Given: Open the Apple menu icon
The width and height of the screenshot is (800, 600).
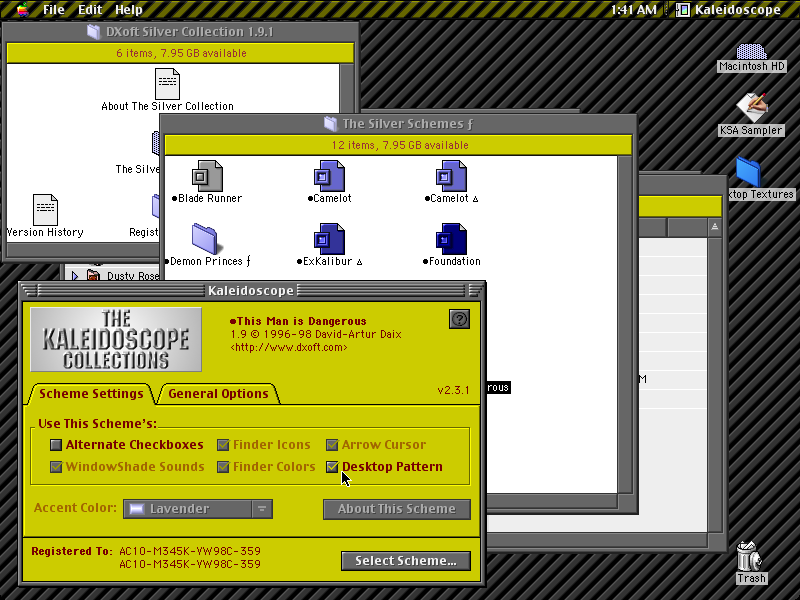Looking at the screenshot, I should point(22,9).
